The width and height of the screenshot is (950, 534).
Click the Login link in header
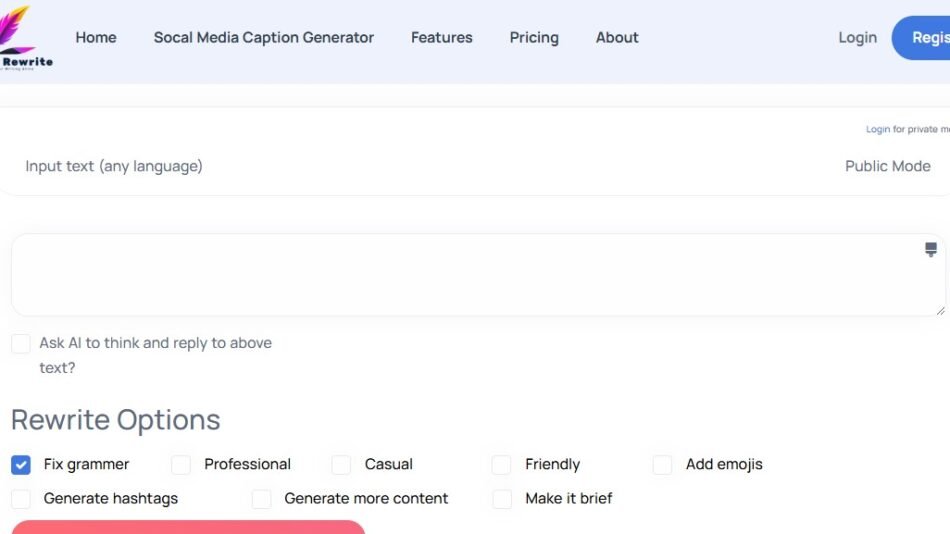[x=857, y=38]
